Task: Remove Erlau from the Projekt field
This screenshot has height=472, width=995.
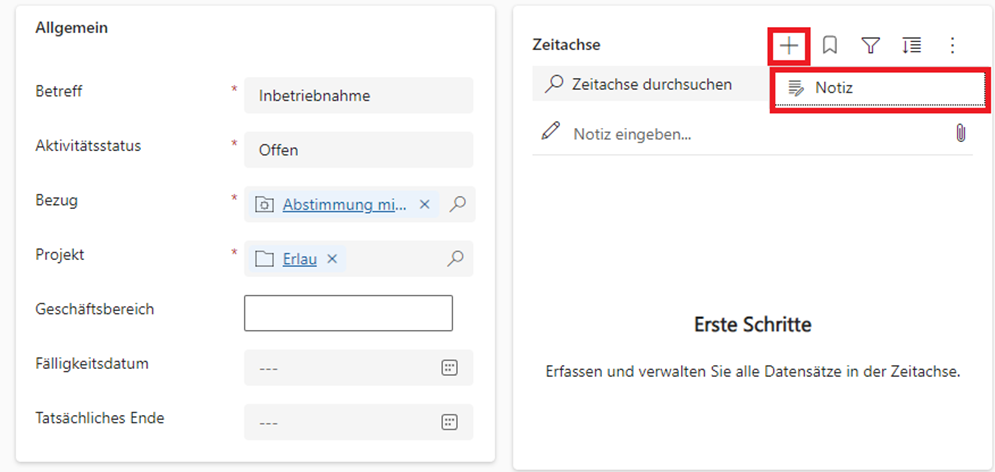Action: 333,259
